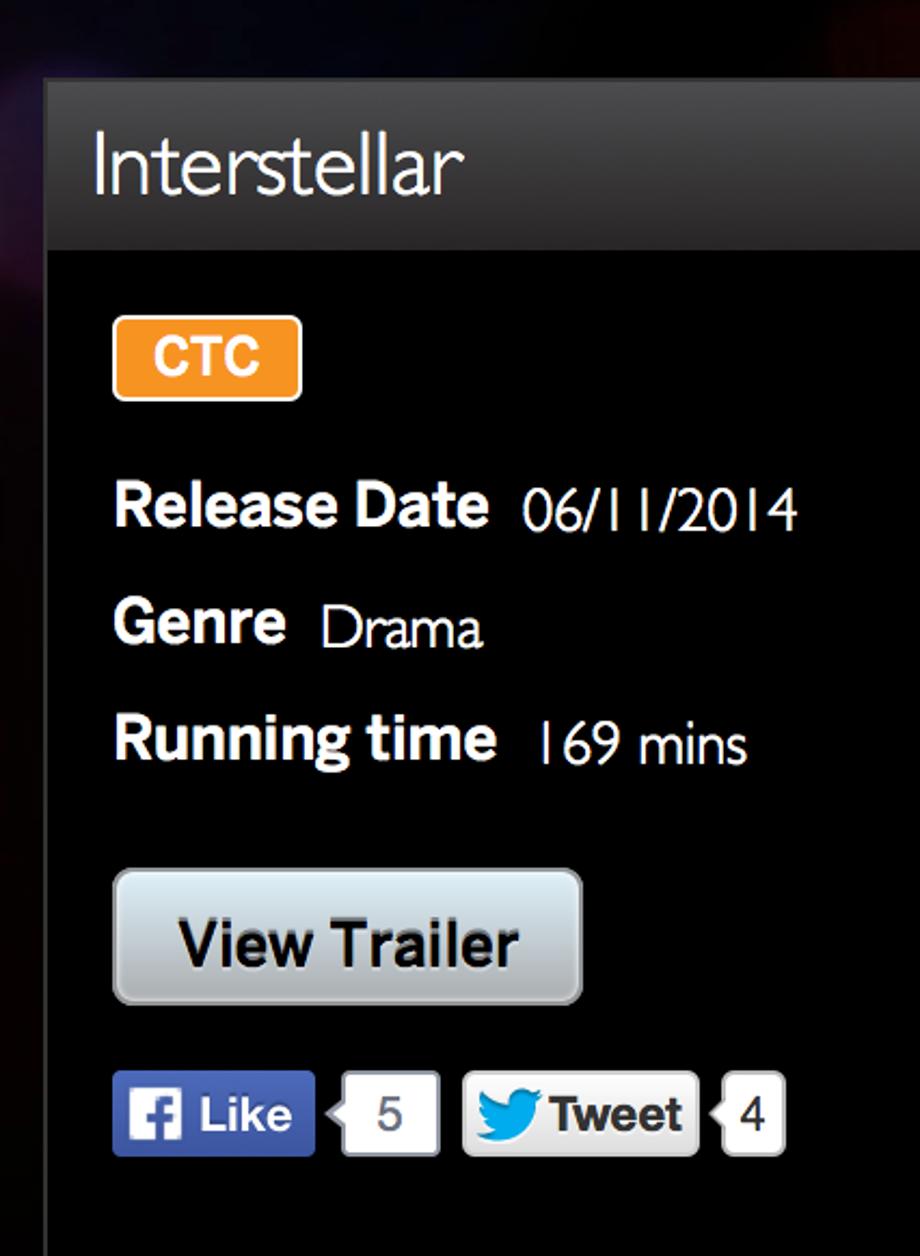
Task: Click the orange CTC rating badge
Action: [x=207, y=358]
